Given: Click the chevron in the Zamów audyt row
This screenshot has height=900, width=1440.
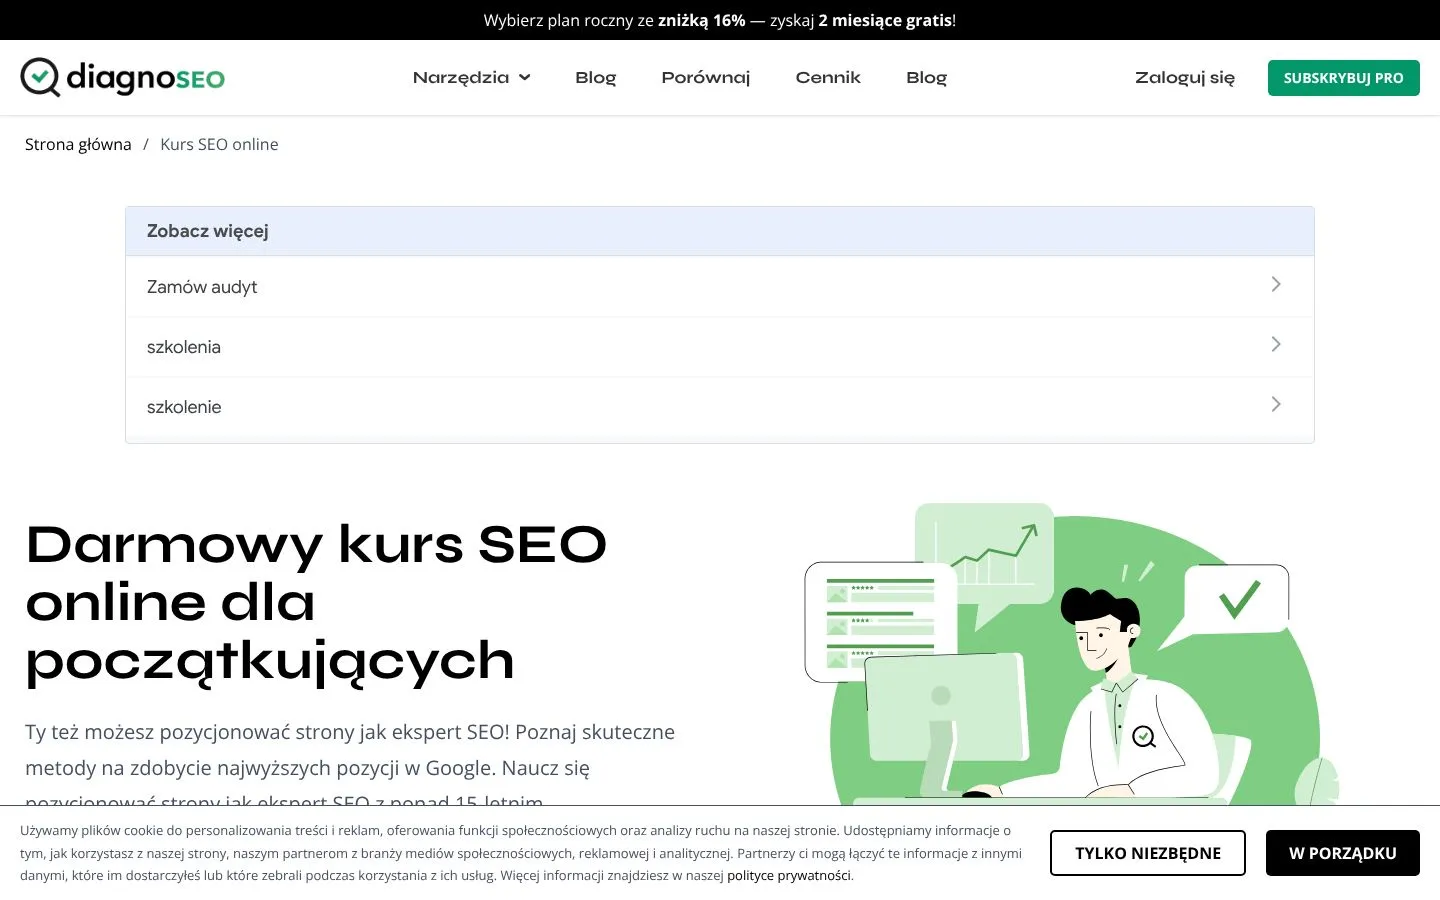Looking at the screenshot, I should (x=1276, y=284).
